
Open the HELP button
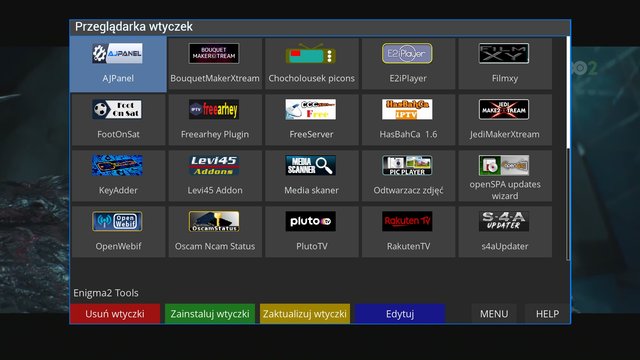click(547, 313)
